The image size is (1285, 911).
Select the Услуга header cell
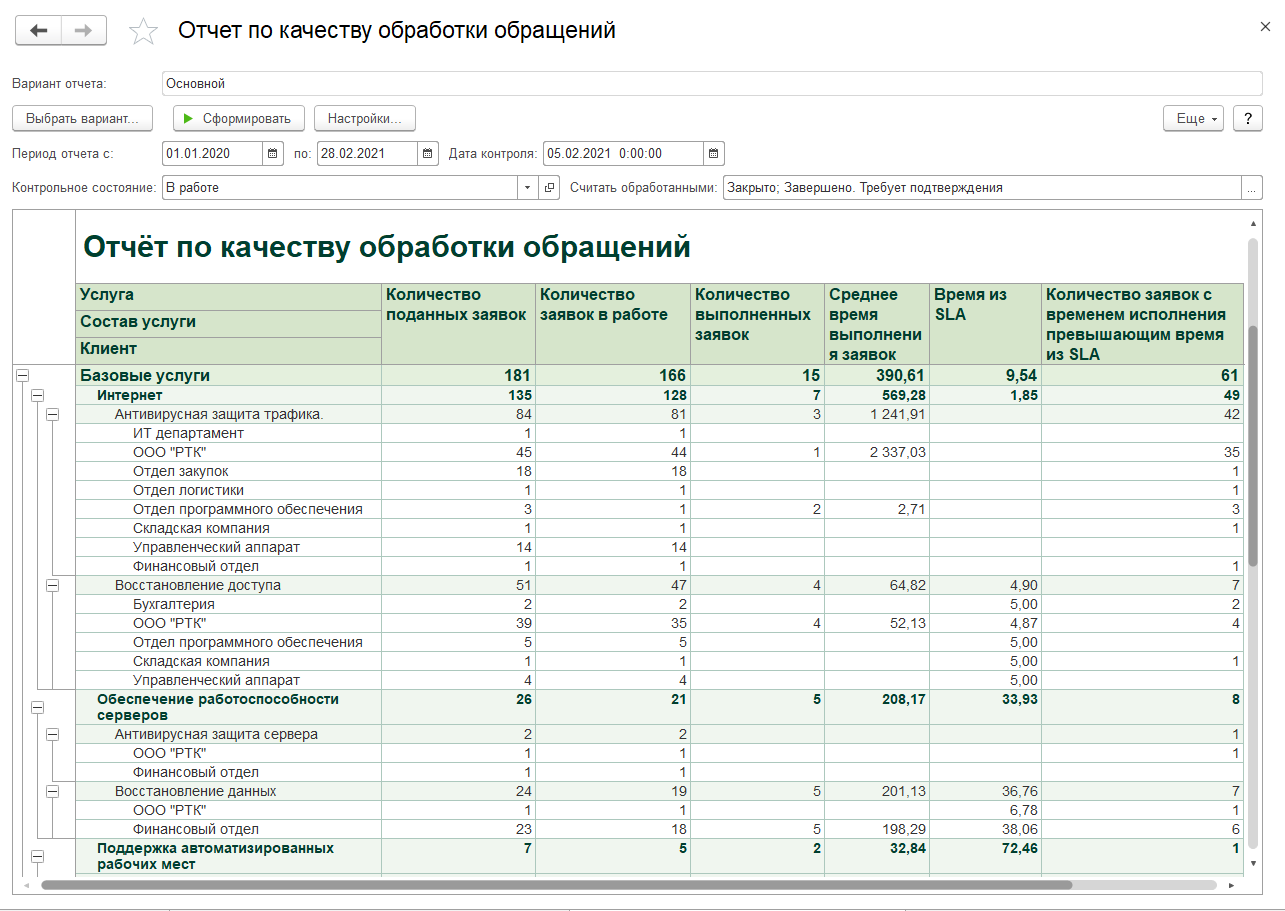coord(228,296)
